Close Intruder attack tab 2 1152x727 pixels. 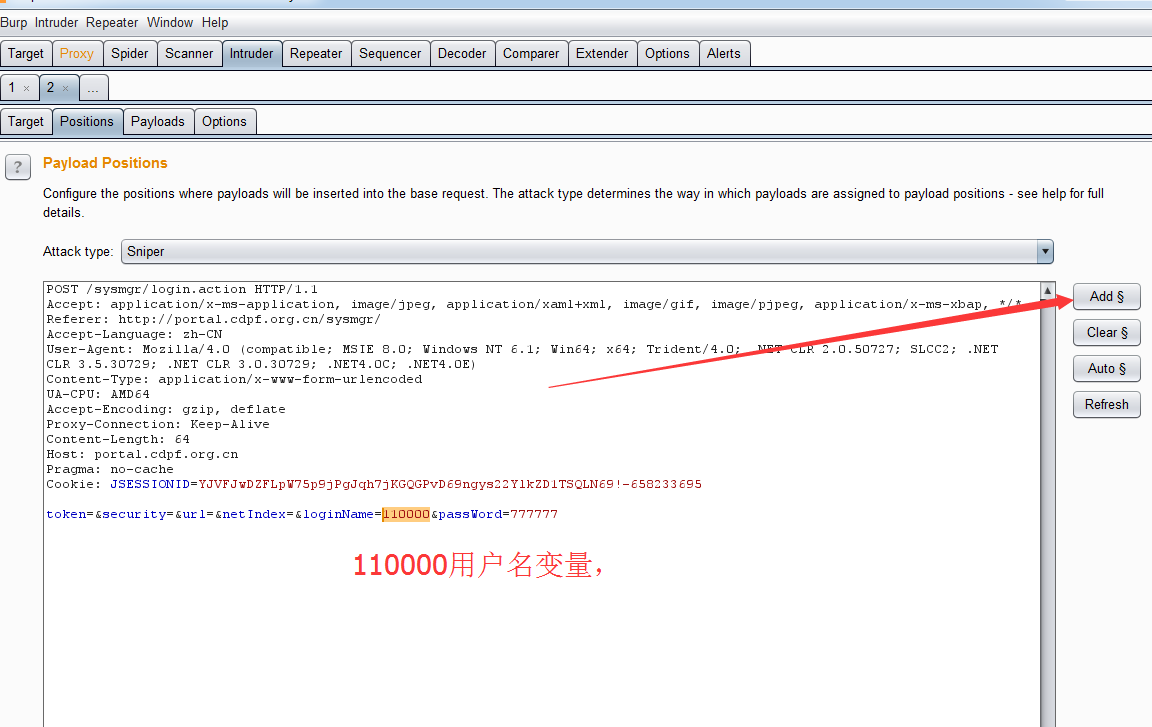coord(65,89)
